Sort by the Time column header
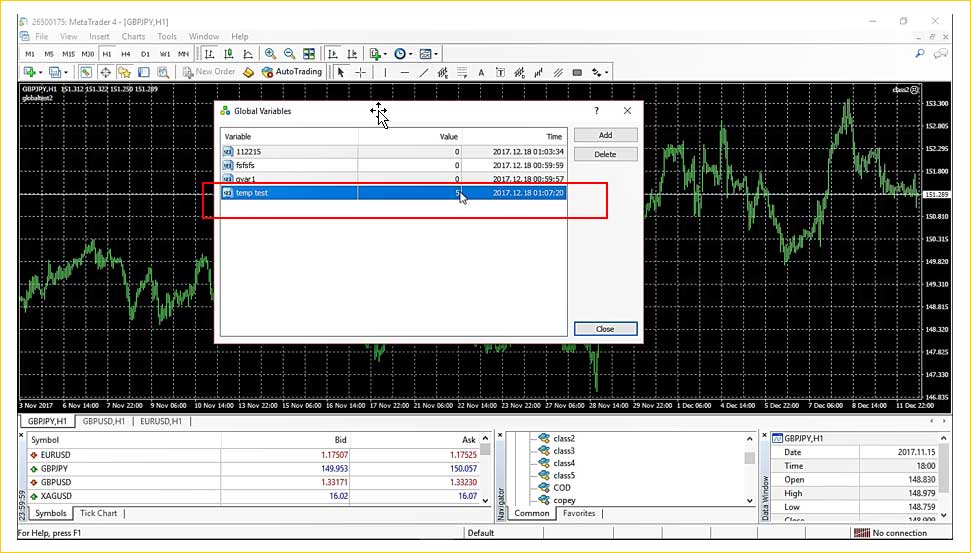This screenshot has height=553, width=971. (x=514, y=136)
